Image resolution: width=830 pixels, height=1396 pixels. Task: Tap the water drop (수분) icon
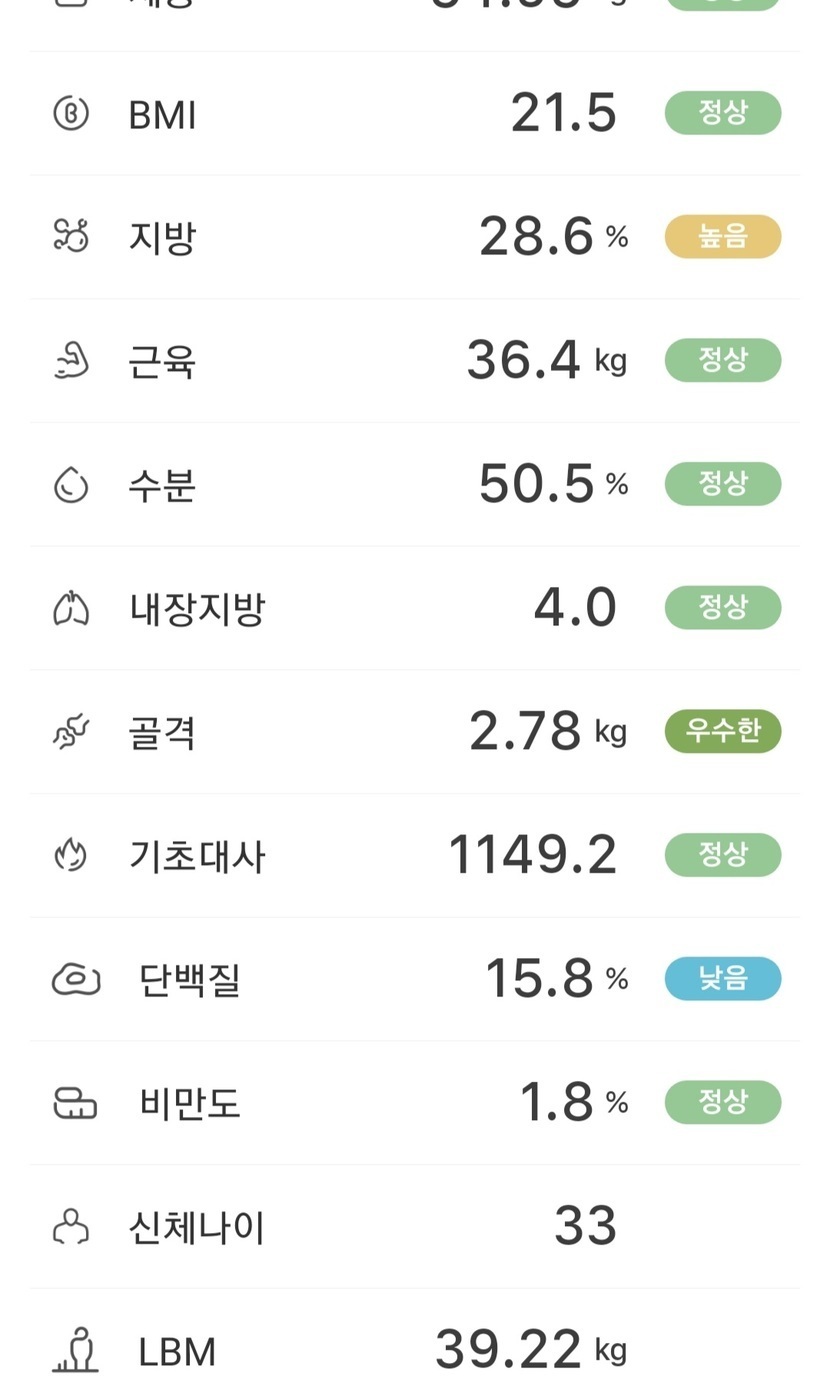(71, 485)
